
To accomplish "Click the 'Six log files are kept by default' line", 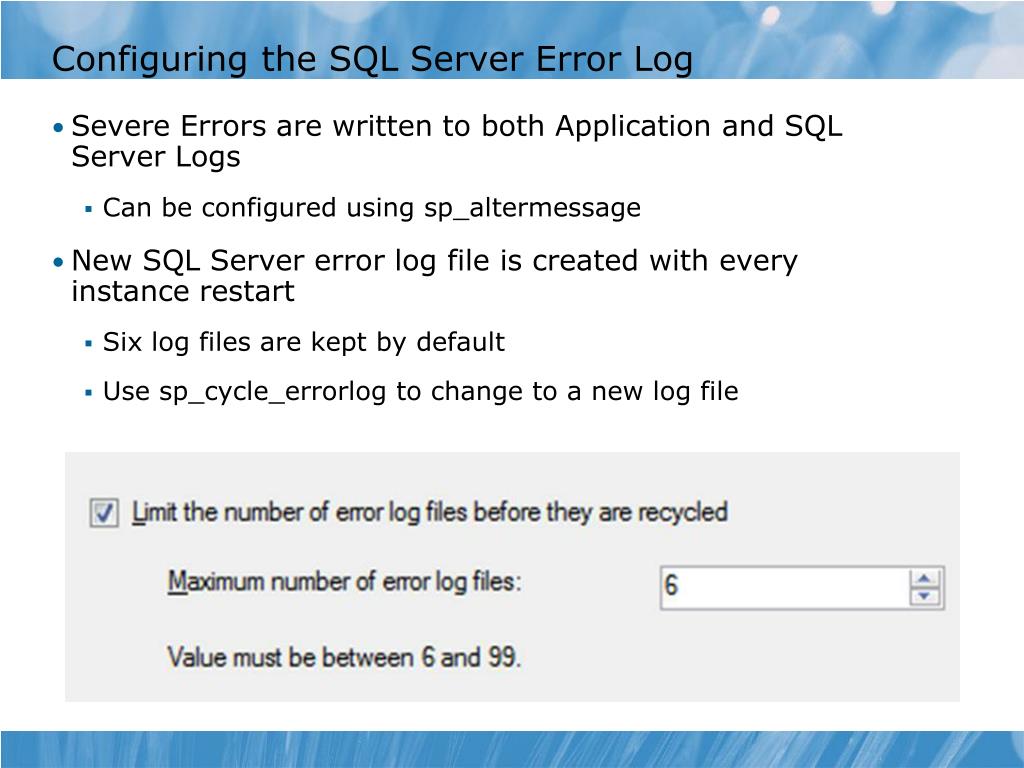I will pyautogui.click(x=304, y=342).
